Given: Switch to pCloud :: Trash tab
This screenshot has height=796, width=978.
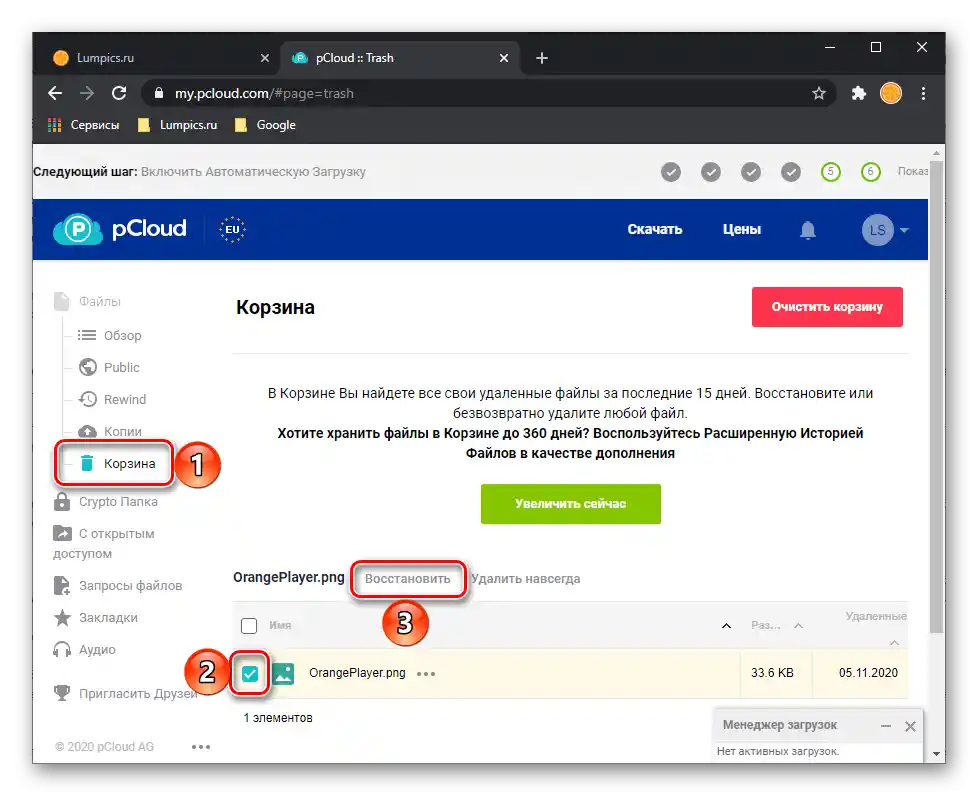Looking at the screenshot, I should click(399, 58).
